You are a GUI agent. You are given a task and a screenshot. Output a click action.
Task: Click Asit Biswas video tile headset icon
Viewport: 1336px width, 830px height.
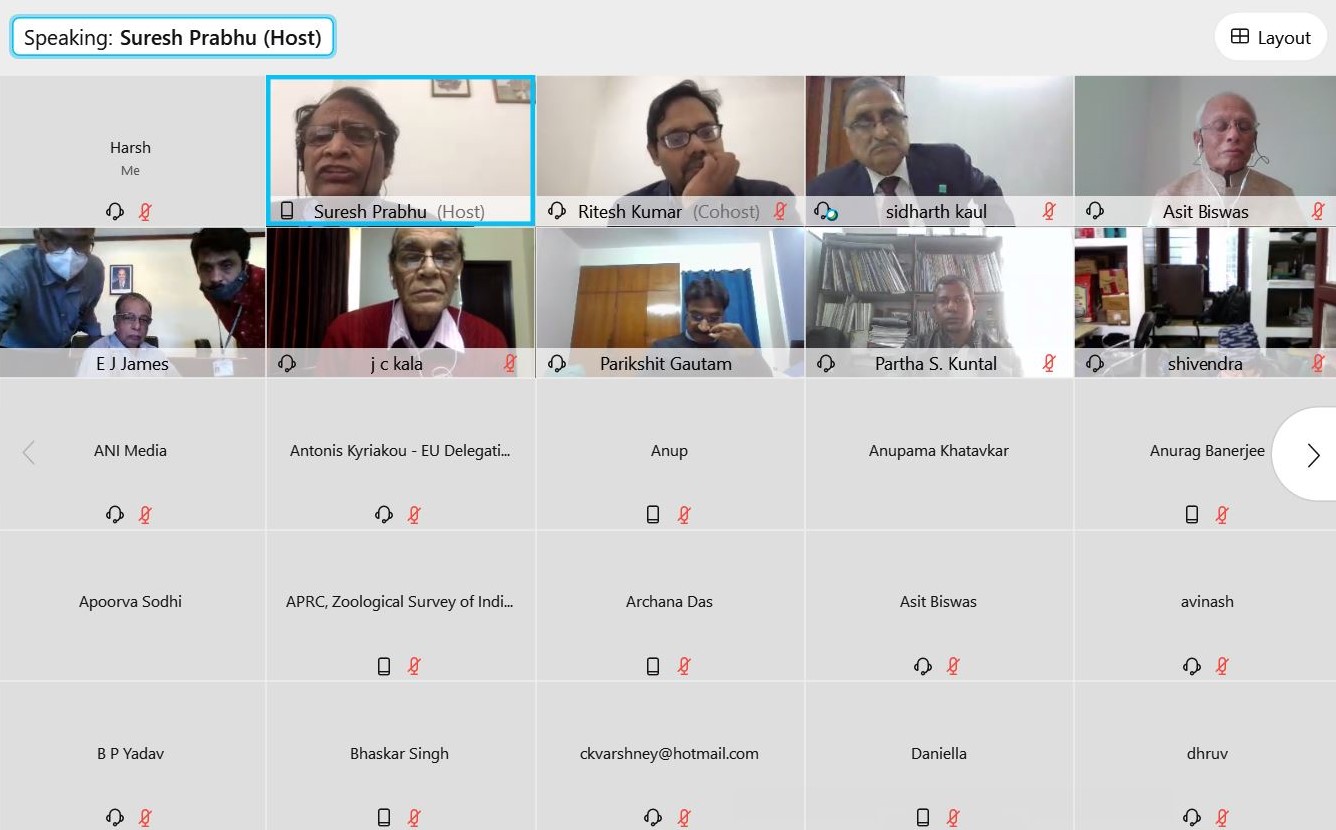click(x=1095, y=211)
